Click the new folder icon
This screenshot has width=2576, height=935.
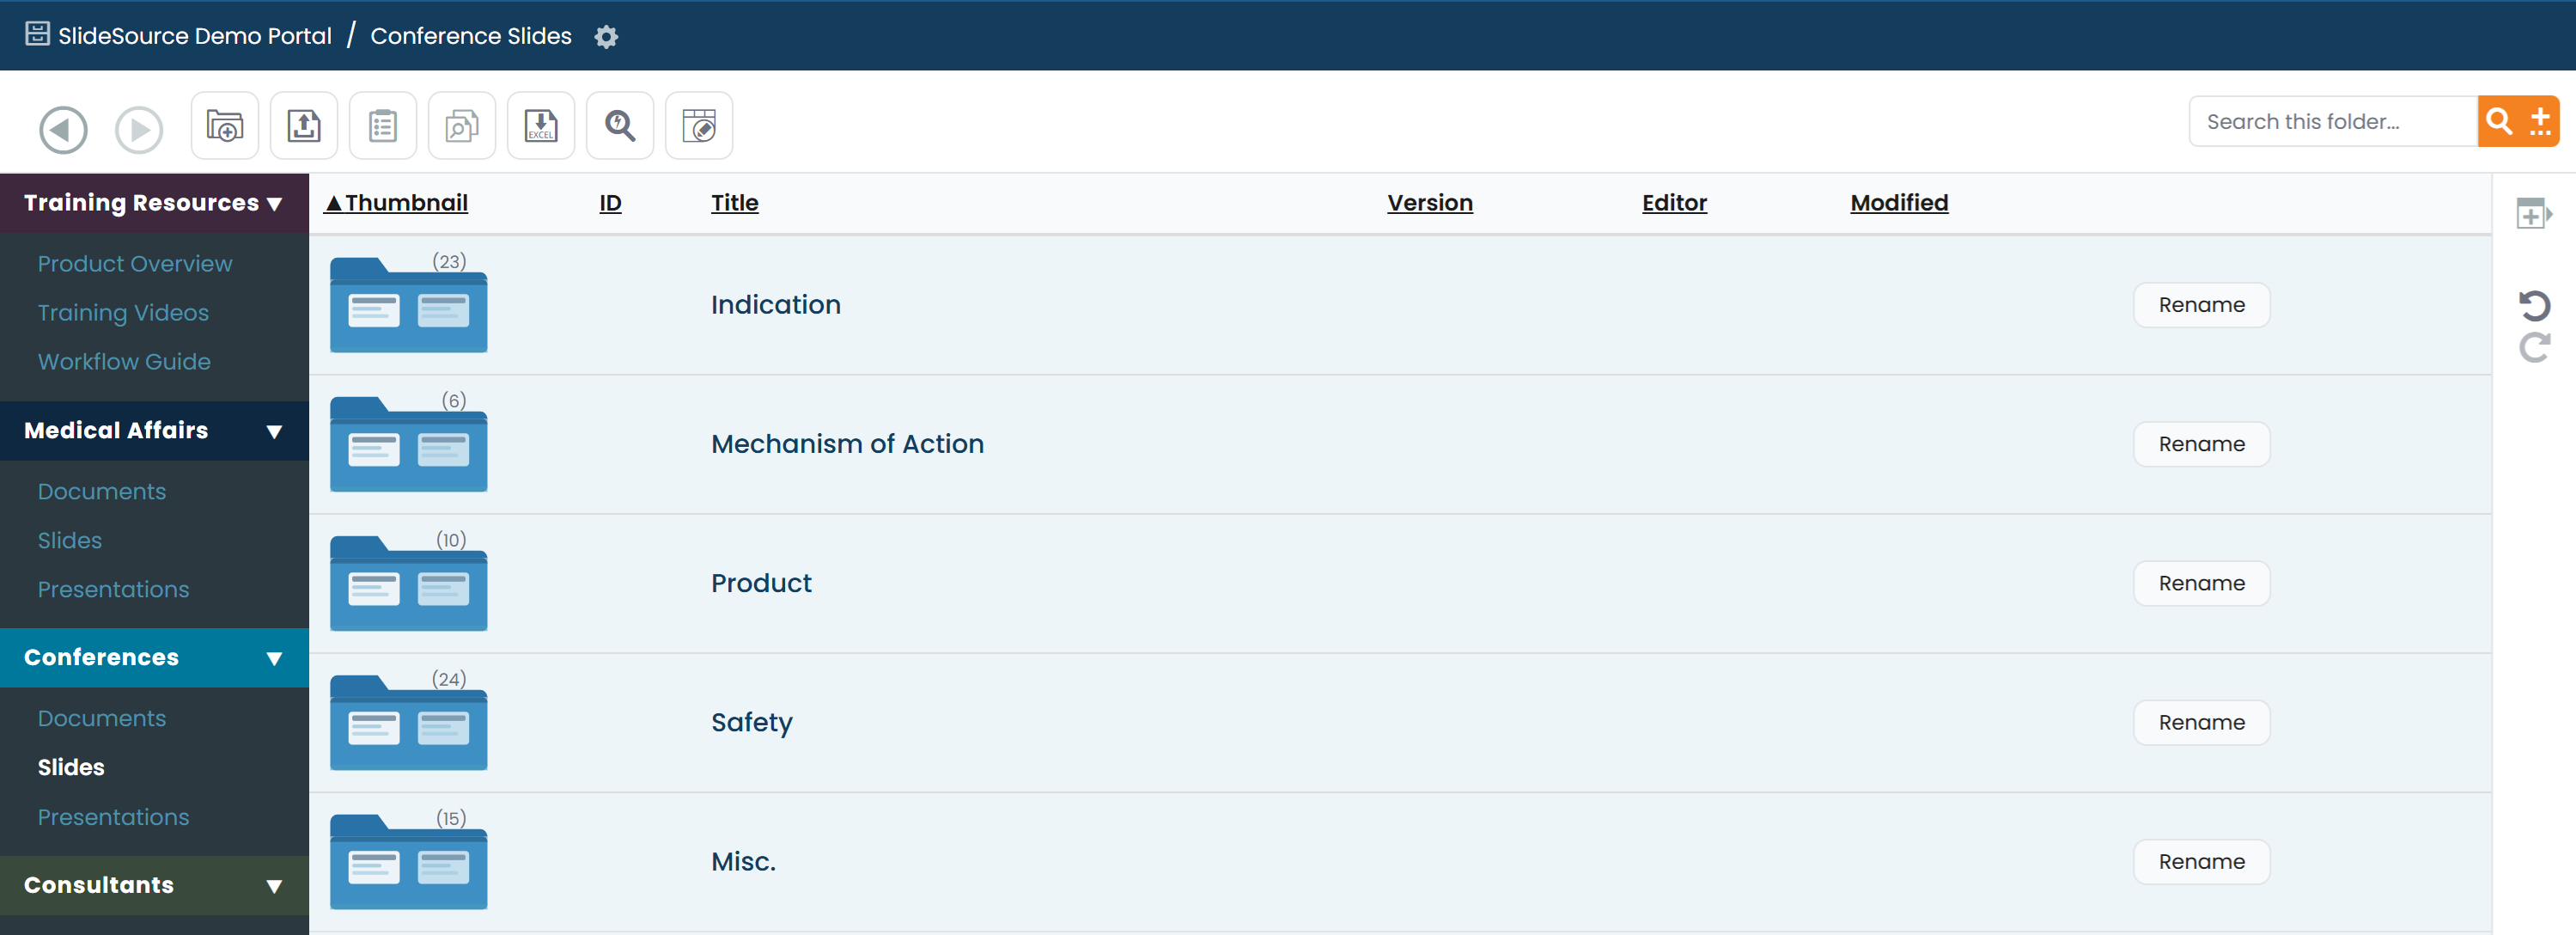point(225,126)
